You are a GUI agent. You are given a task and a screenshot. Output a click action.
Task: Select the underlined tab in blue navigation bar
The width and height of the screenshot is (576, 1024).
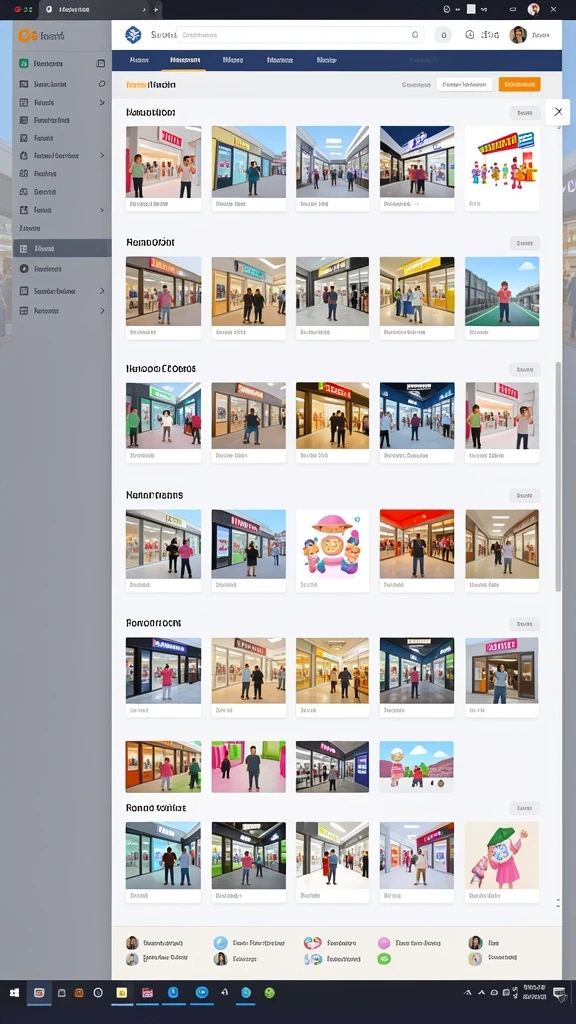click(185, 60)
